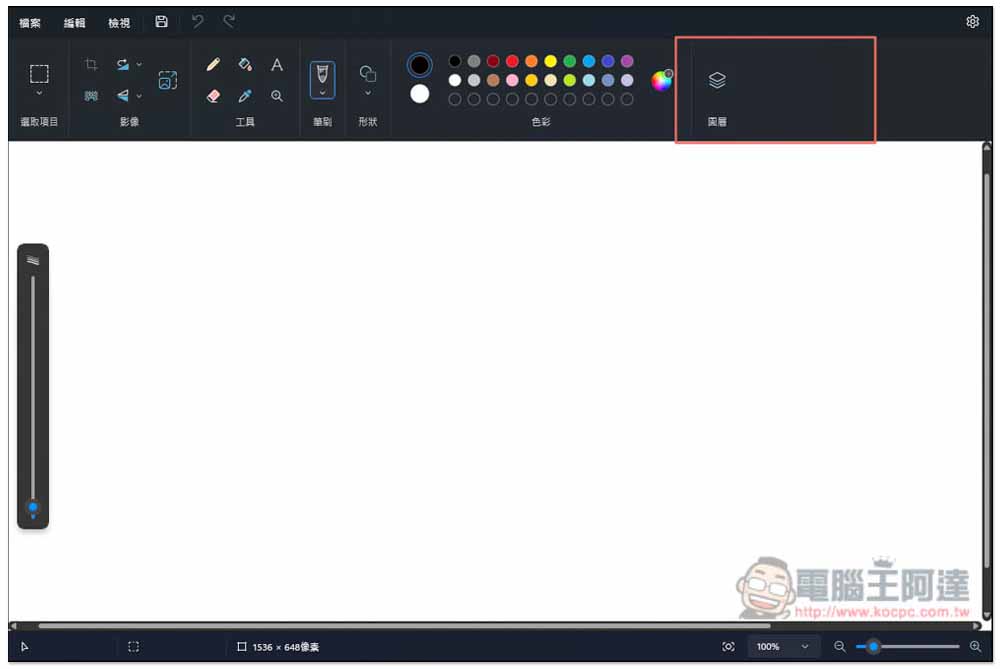The image size is (1000, 669).
Task: Click the crop image icon
Action: click(x=91, y=64)
